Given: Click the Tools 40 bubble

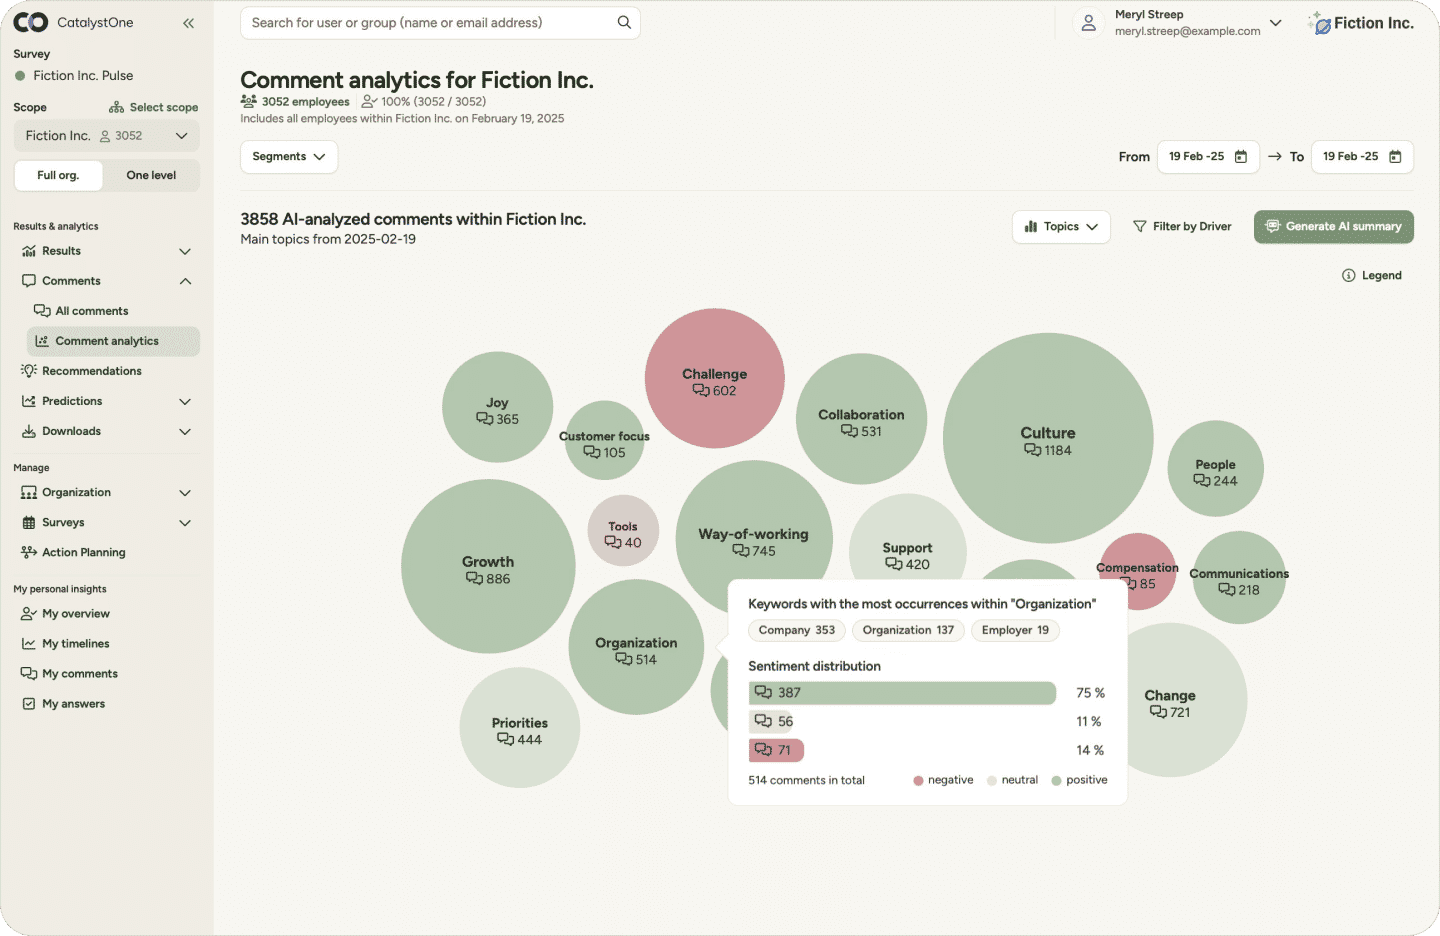Looking at the screenshot, I should point(623,531).
